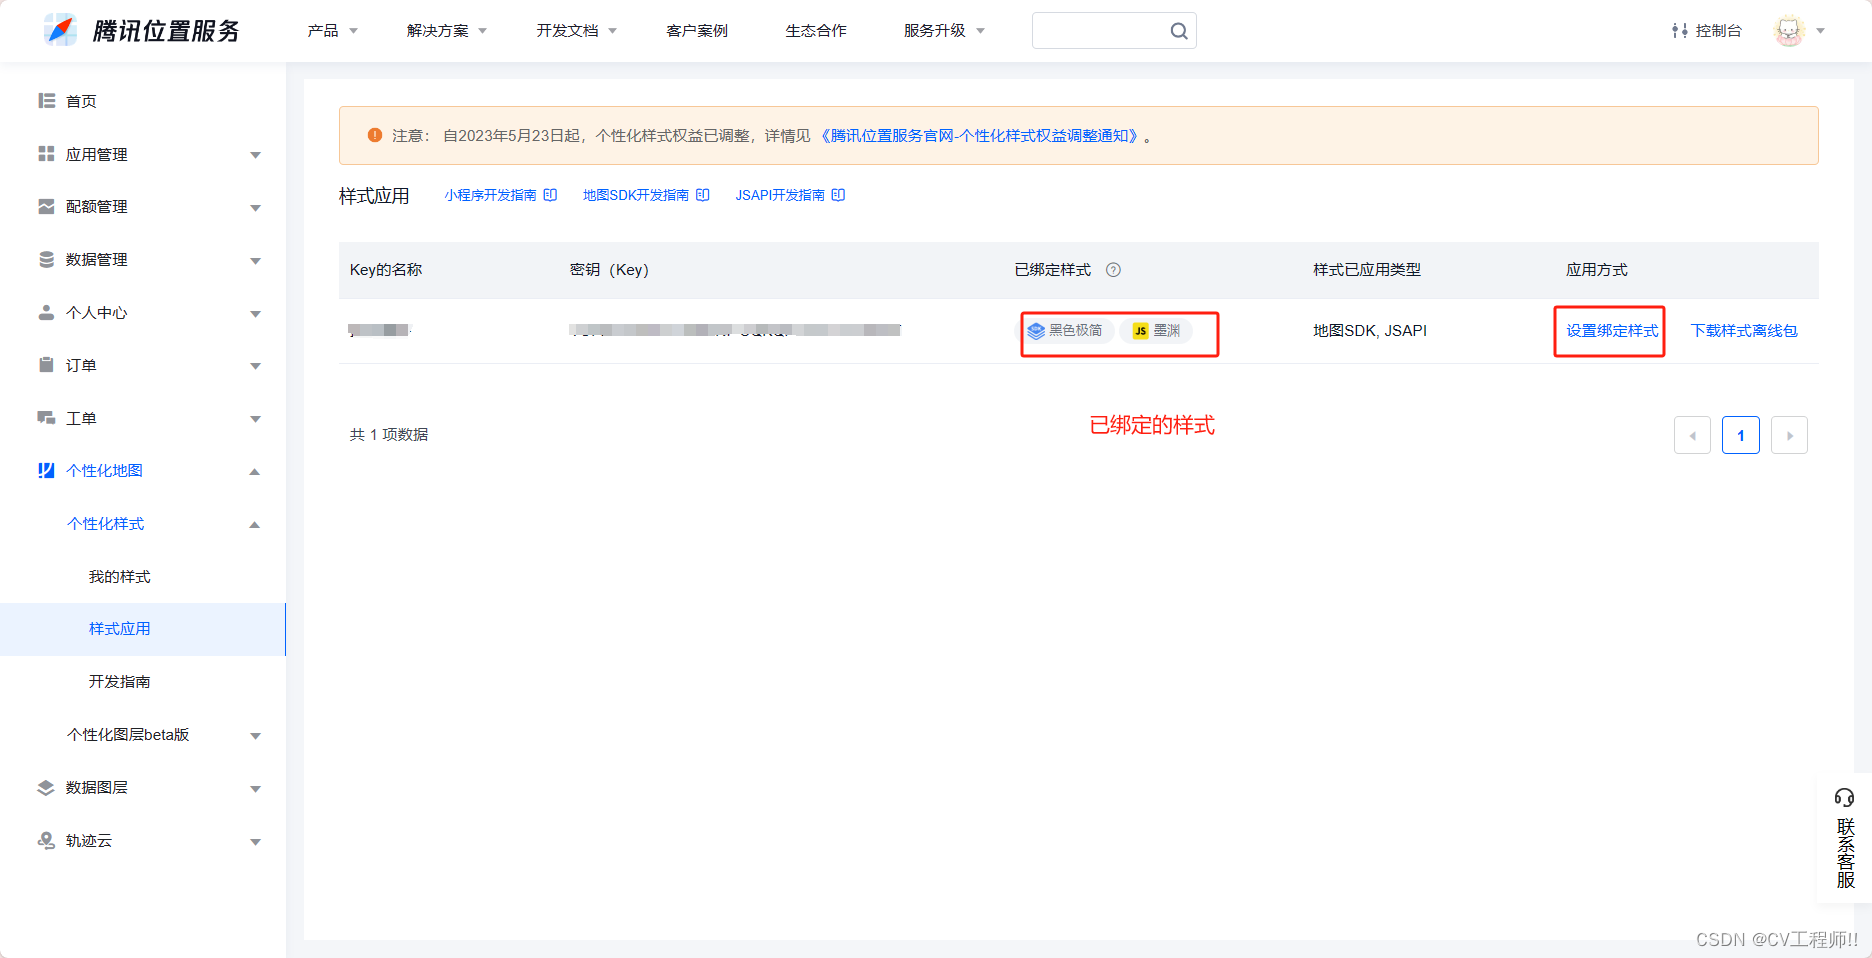The width and height of the screenshot is (1872, 958).
Task: Click the 共 1 项数据 text
Action: click(x=389, y=435)
